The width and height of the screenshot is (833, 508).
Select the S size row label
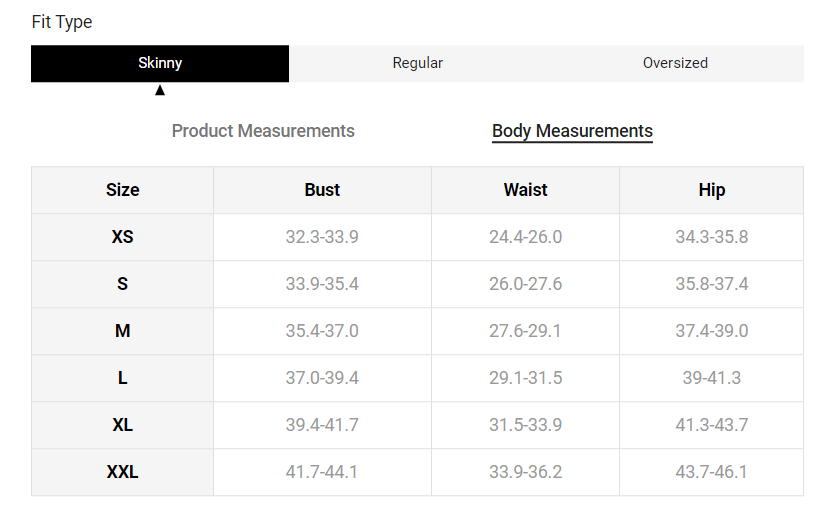pos(122,284)
